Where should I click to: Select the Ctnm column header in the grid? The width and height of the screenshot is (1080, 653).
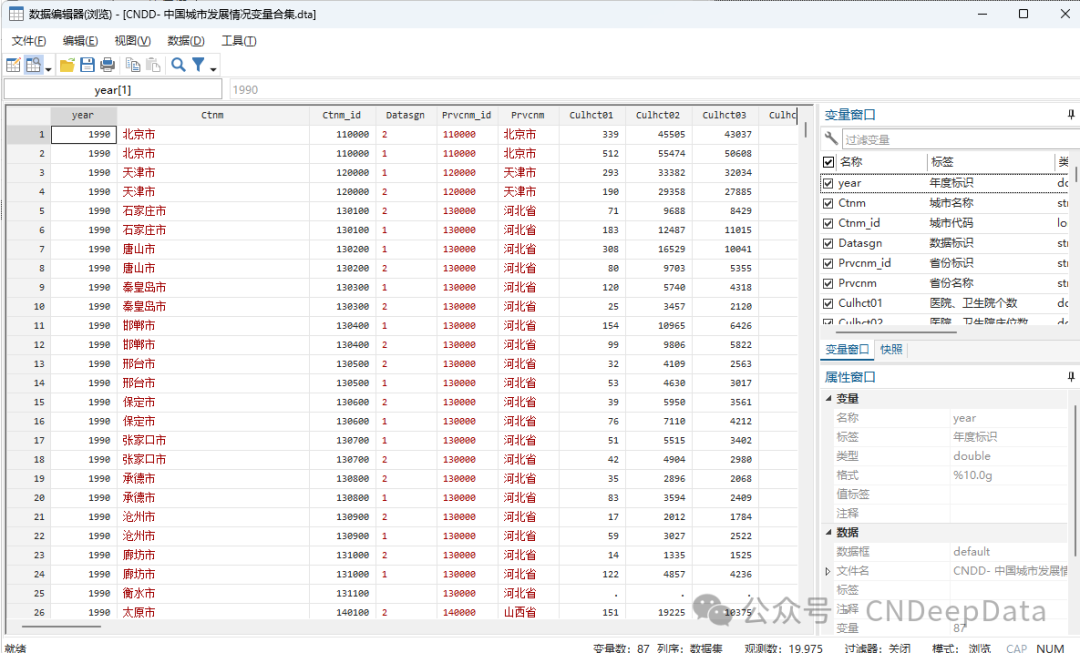pyautogui.click(x=212, y=115)
